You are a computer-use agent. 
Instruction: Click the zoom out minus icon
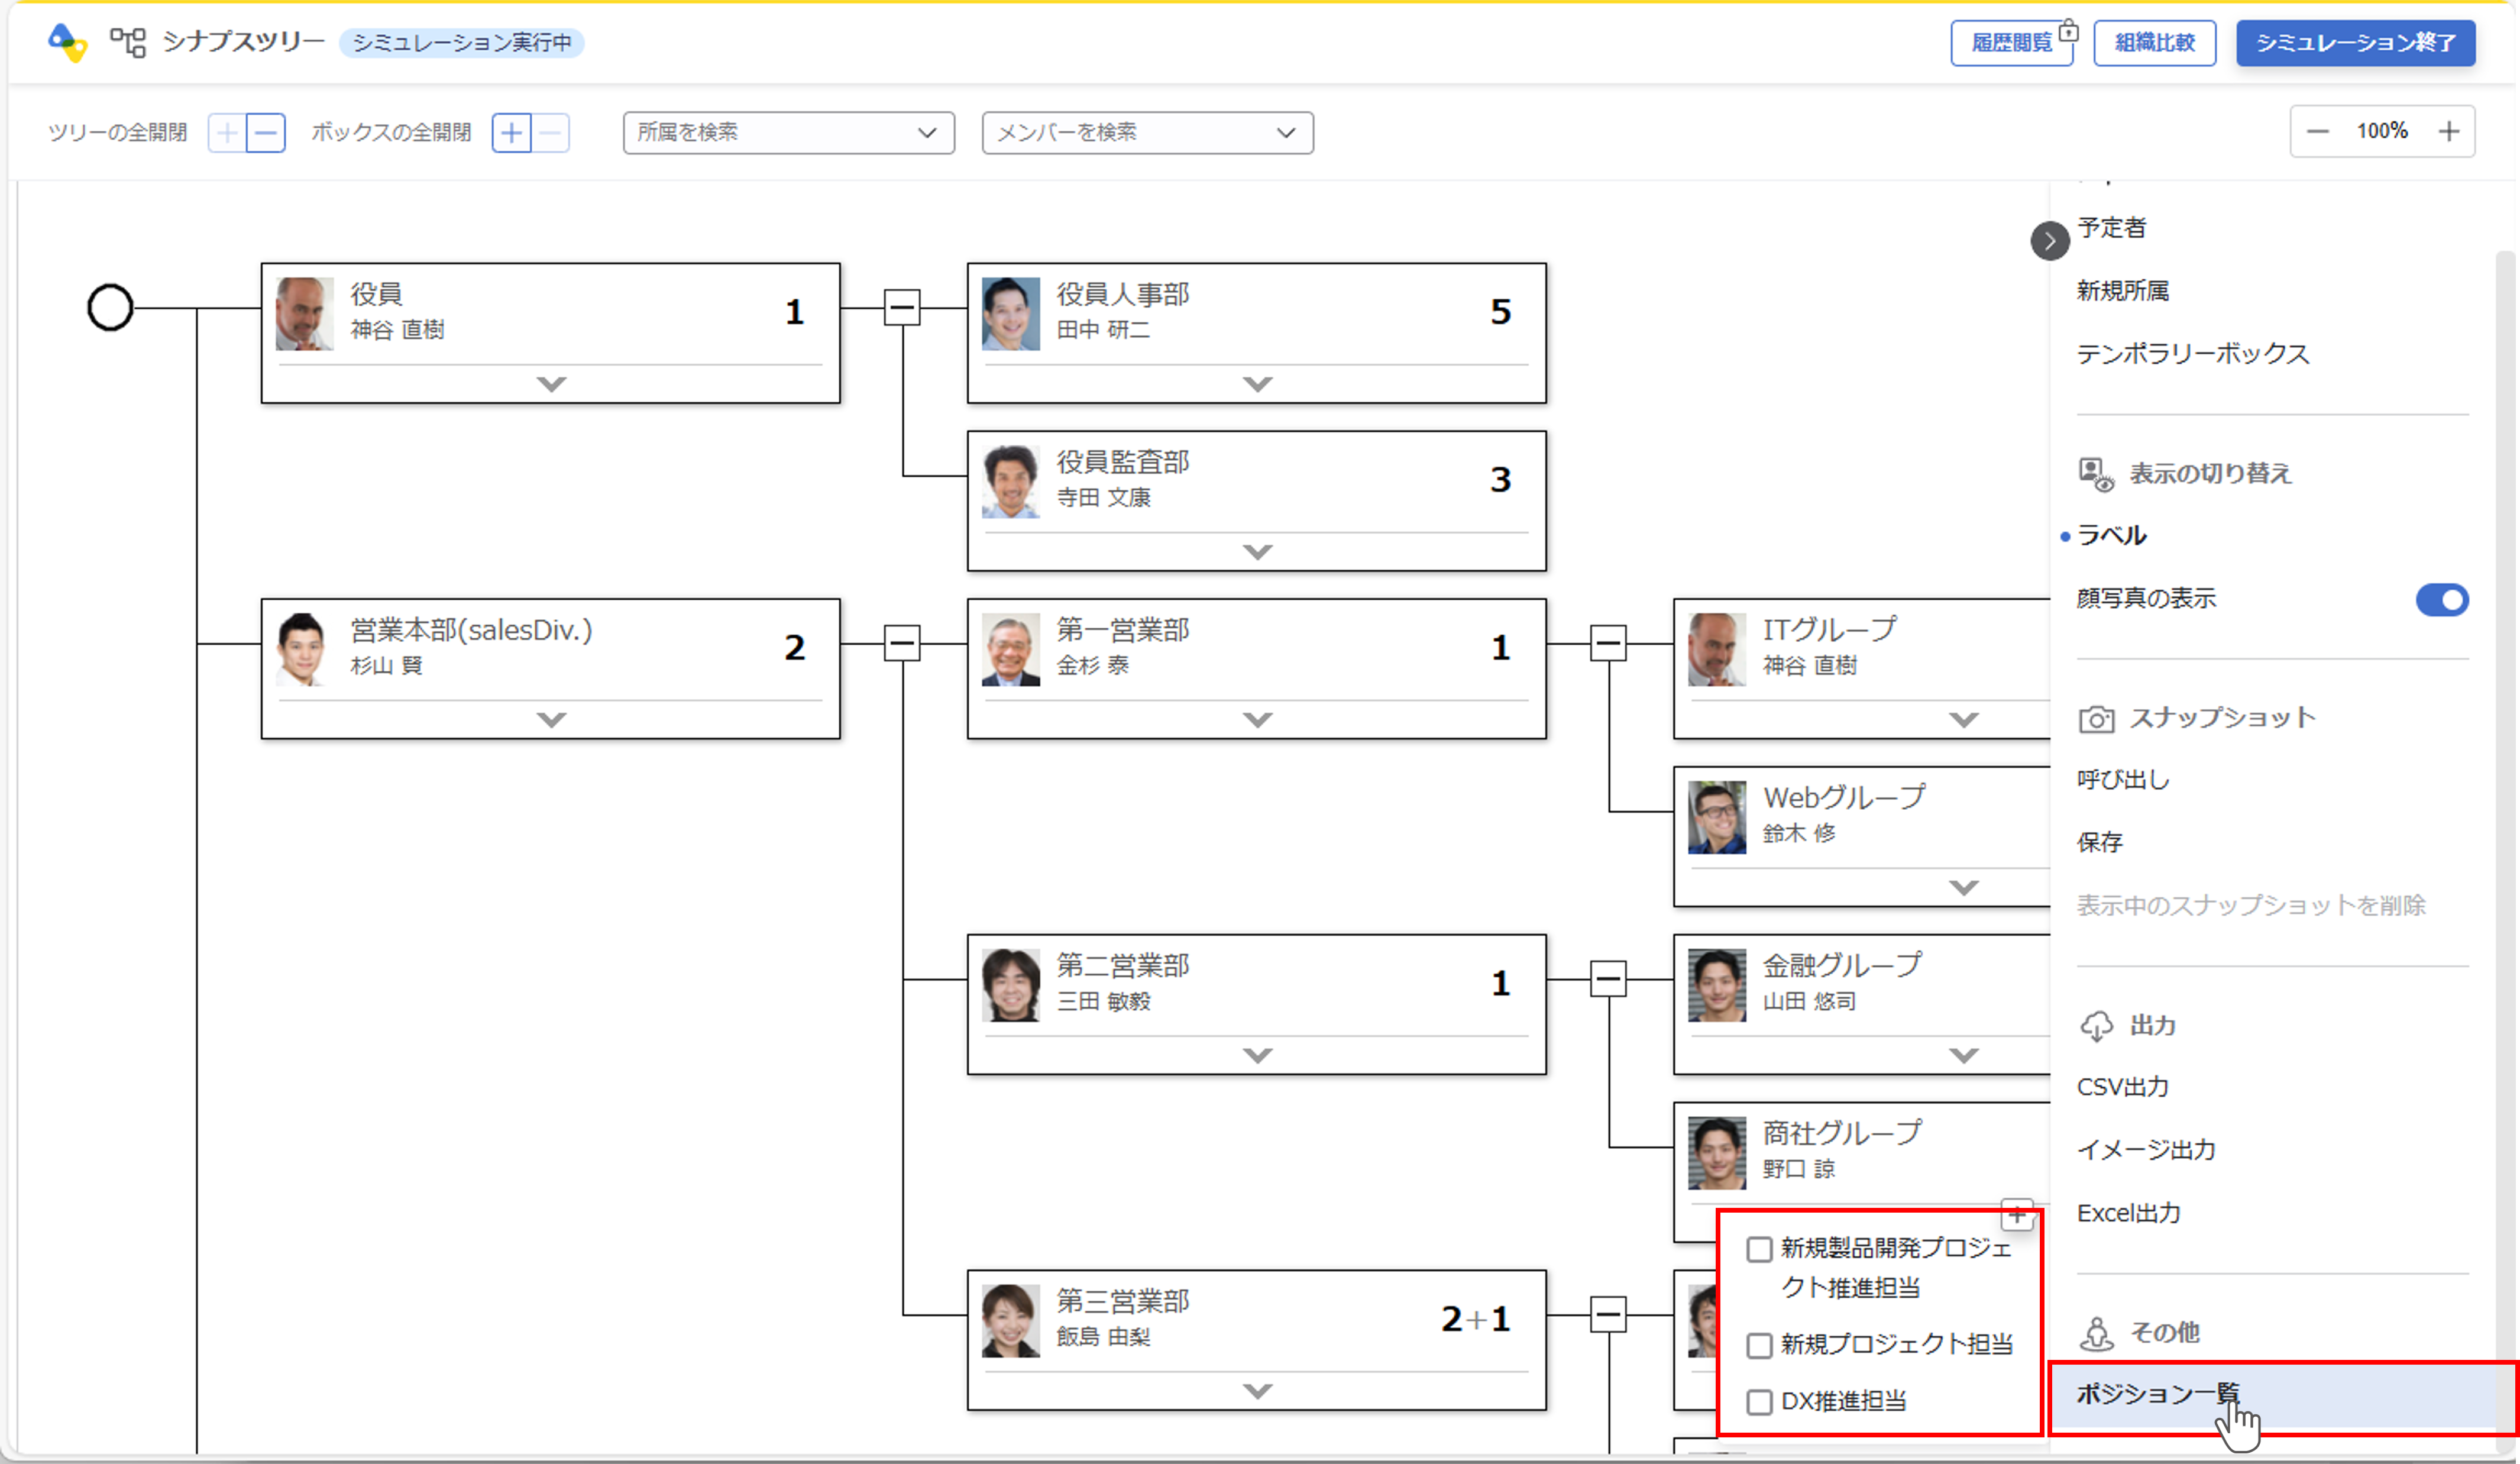pos(2317,132)
